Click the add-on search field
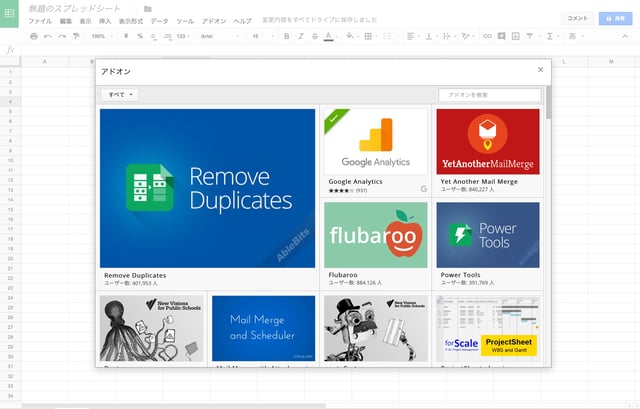640x409 pixels. click(x=490, y=95)
